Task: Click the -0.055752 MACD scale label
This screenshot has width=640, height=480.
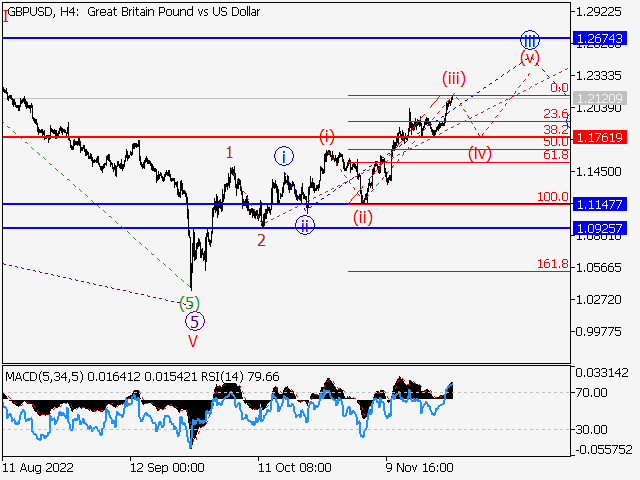Action: coord(604,450)
